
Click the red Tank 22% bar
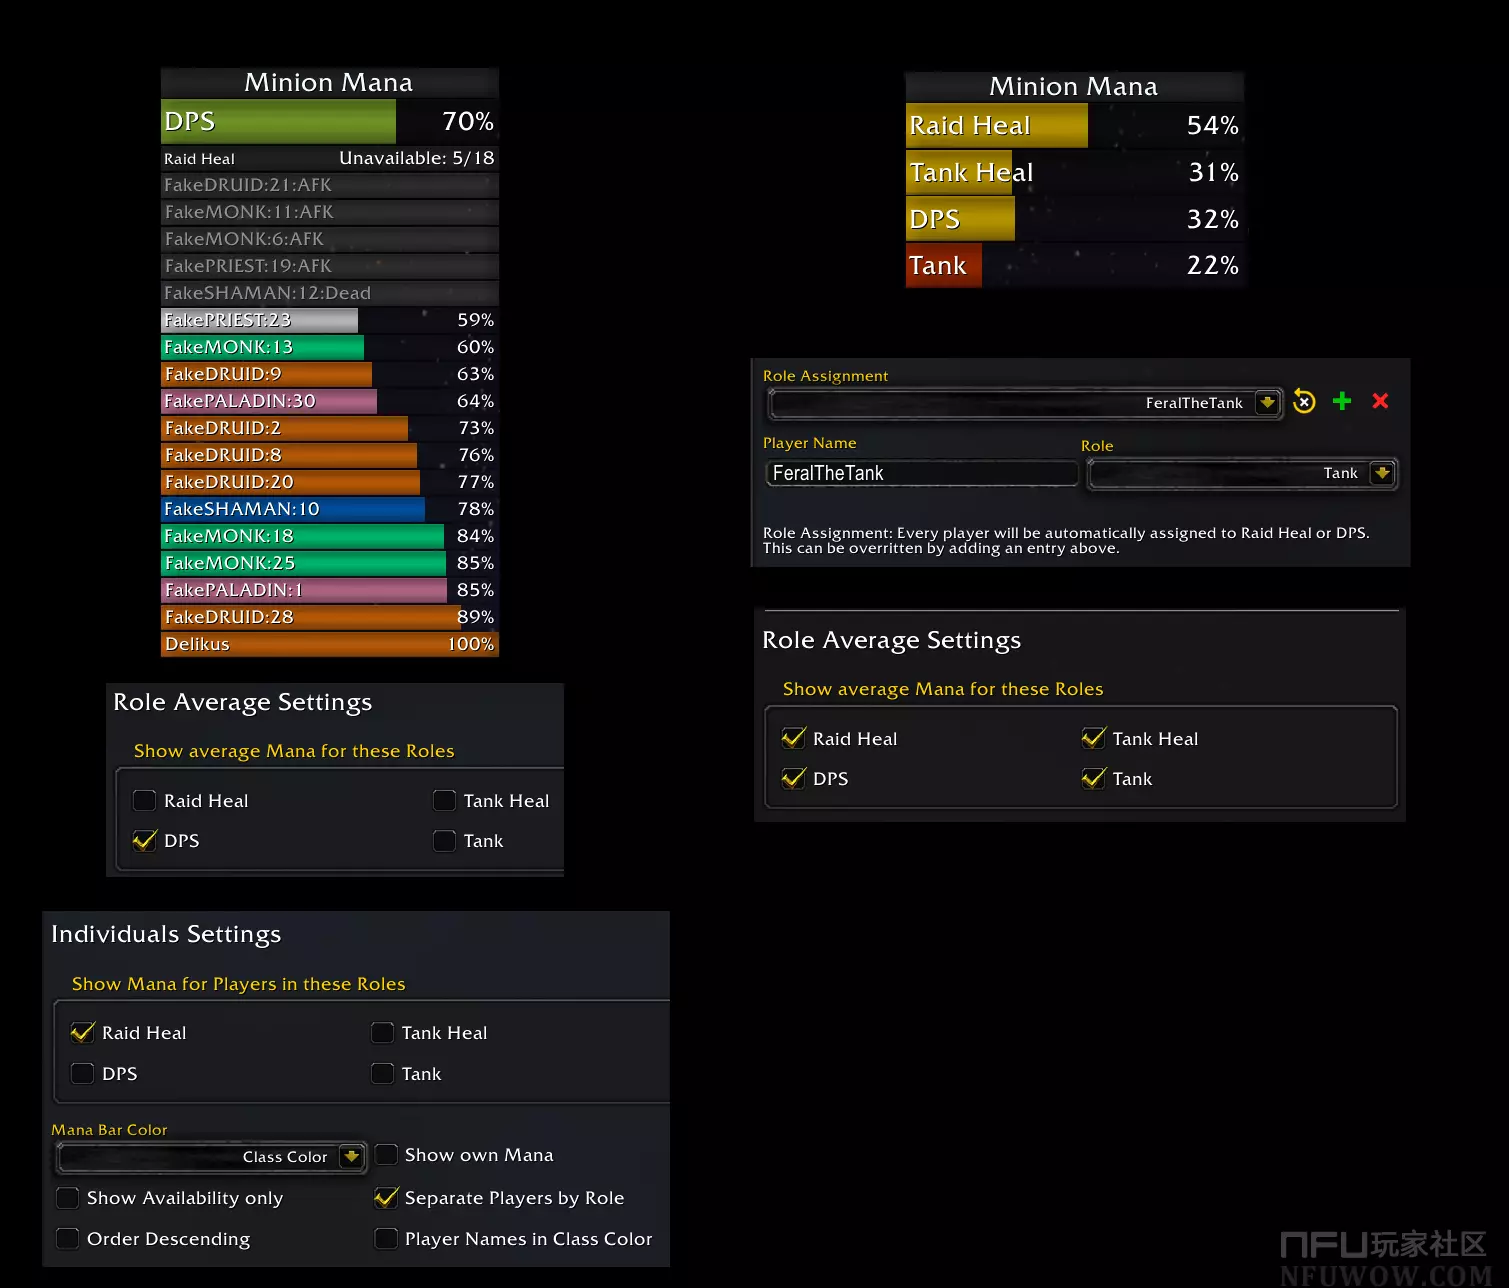pyautogui.click(x=1074, y=266)
